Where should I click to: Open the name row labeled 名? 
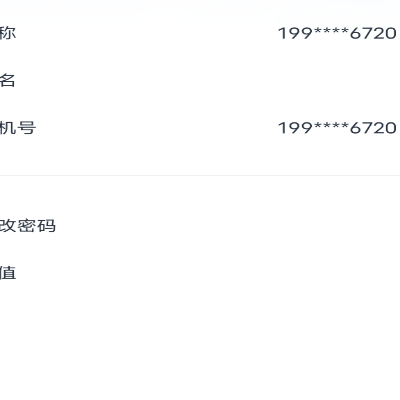200,81
